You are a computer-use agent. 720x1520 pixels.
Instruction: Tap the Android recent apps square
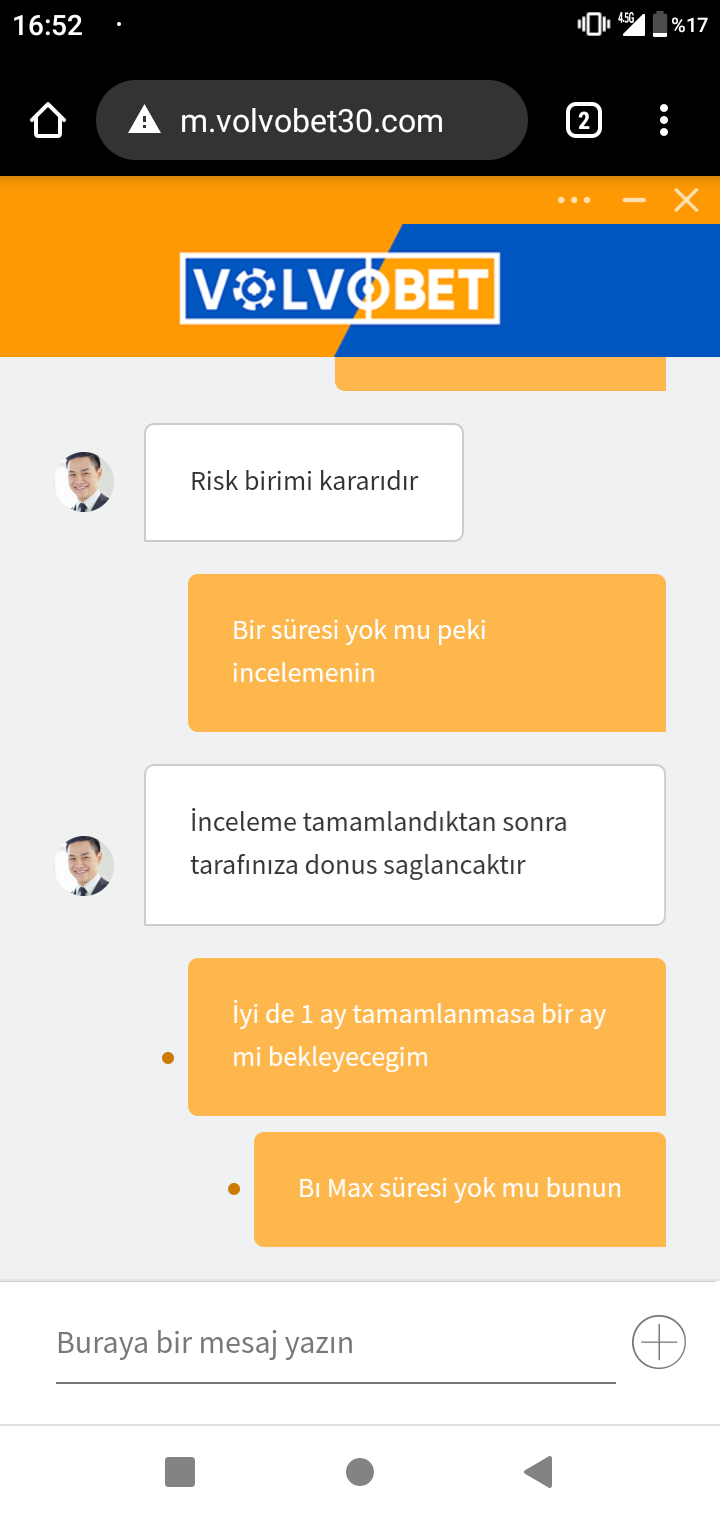(180, 1472)
